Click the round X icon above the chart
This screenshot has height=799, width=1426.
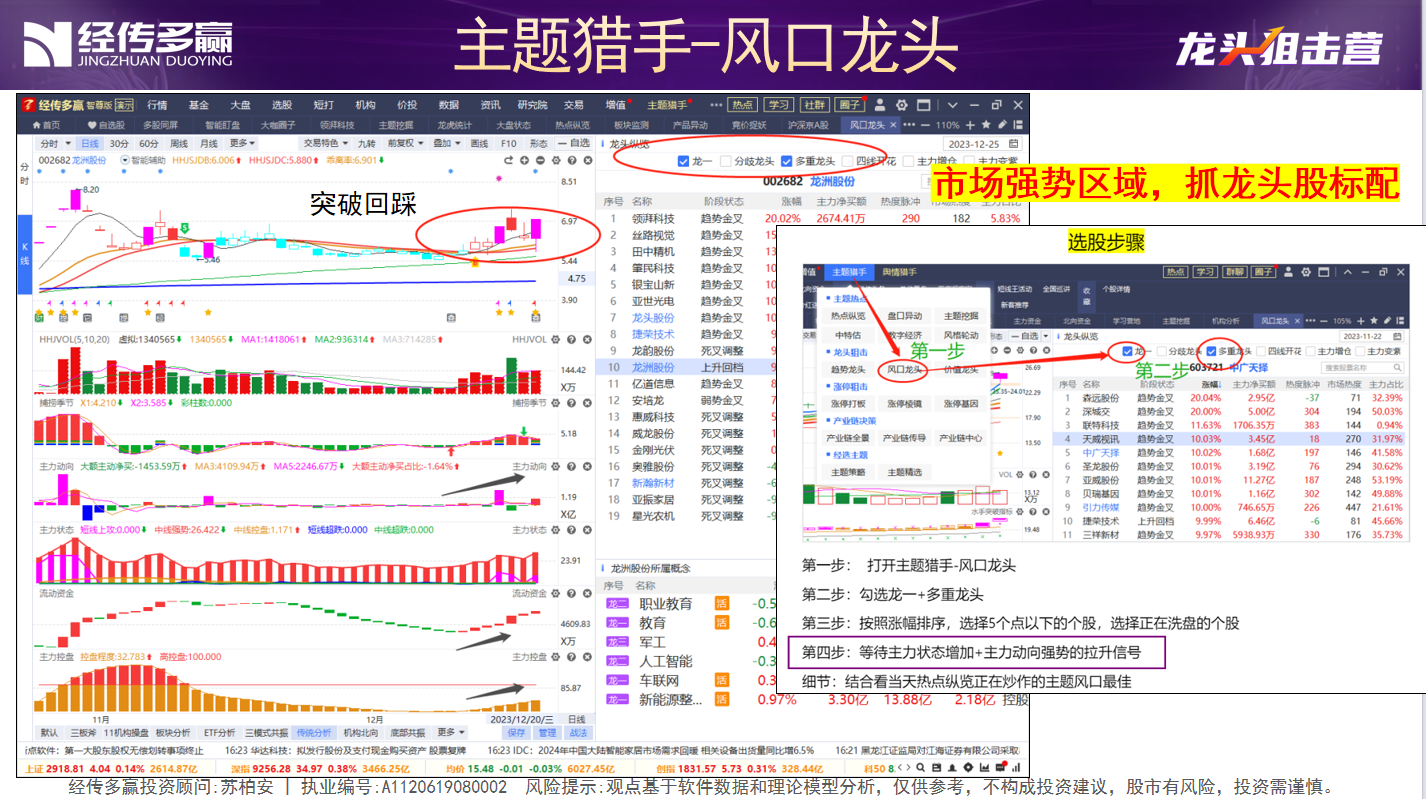[588, 160]
